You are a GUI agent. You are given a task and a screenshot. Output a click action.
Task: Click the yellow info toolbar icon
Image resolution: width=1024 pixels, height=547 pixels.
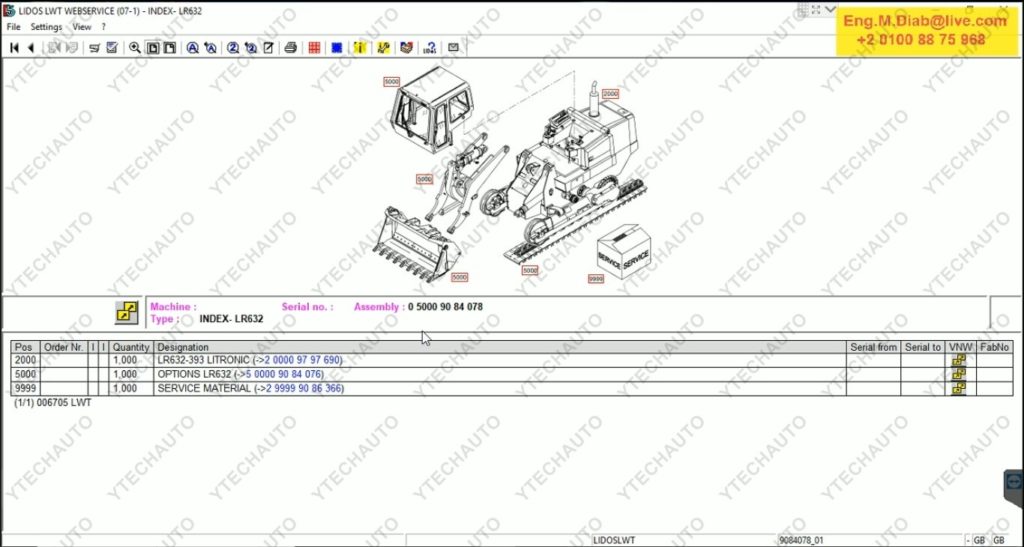[x=360, y=48]
